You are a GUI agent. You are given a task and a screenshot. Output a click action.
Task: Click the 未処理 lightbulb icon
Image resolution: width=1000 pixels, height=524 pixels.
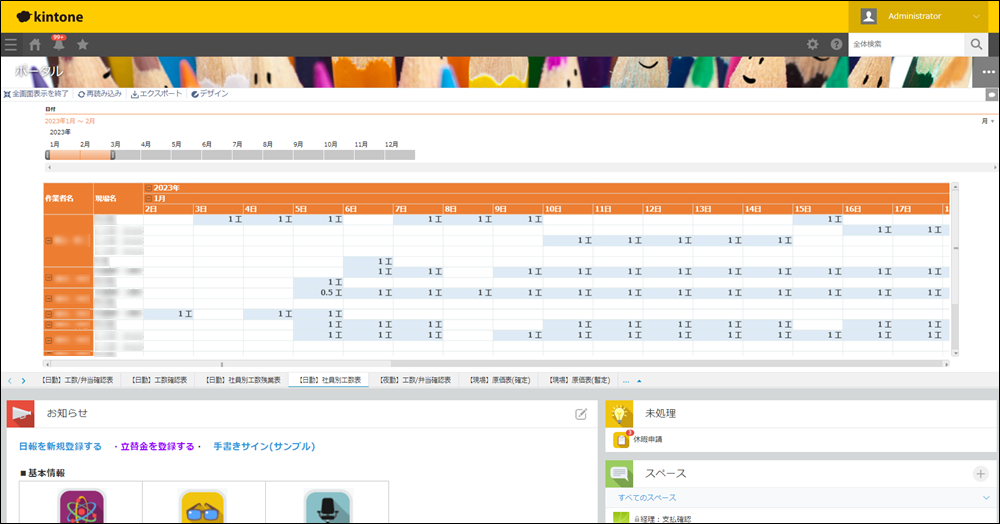(x=619, y=414)
